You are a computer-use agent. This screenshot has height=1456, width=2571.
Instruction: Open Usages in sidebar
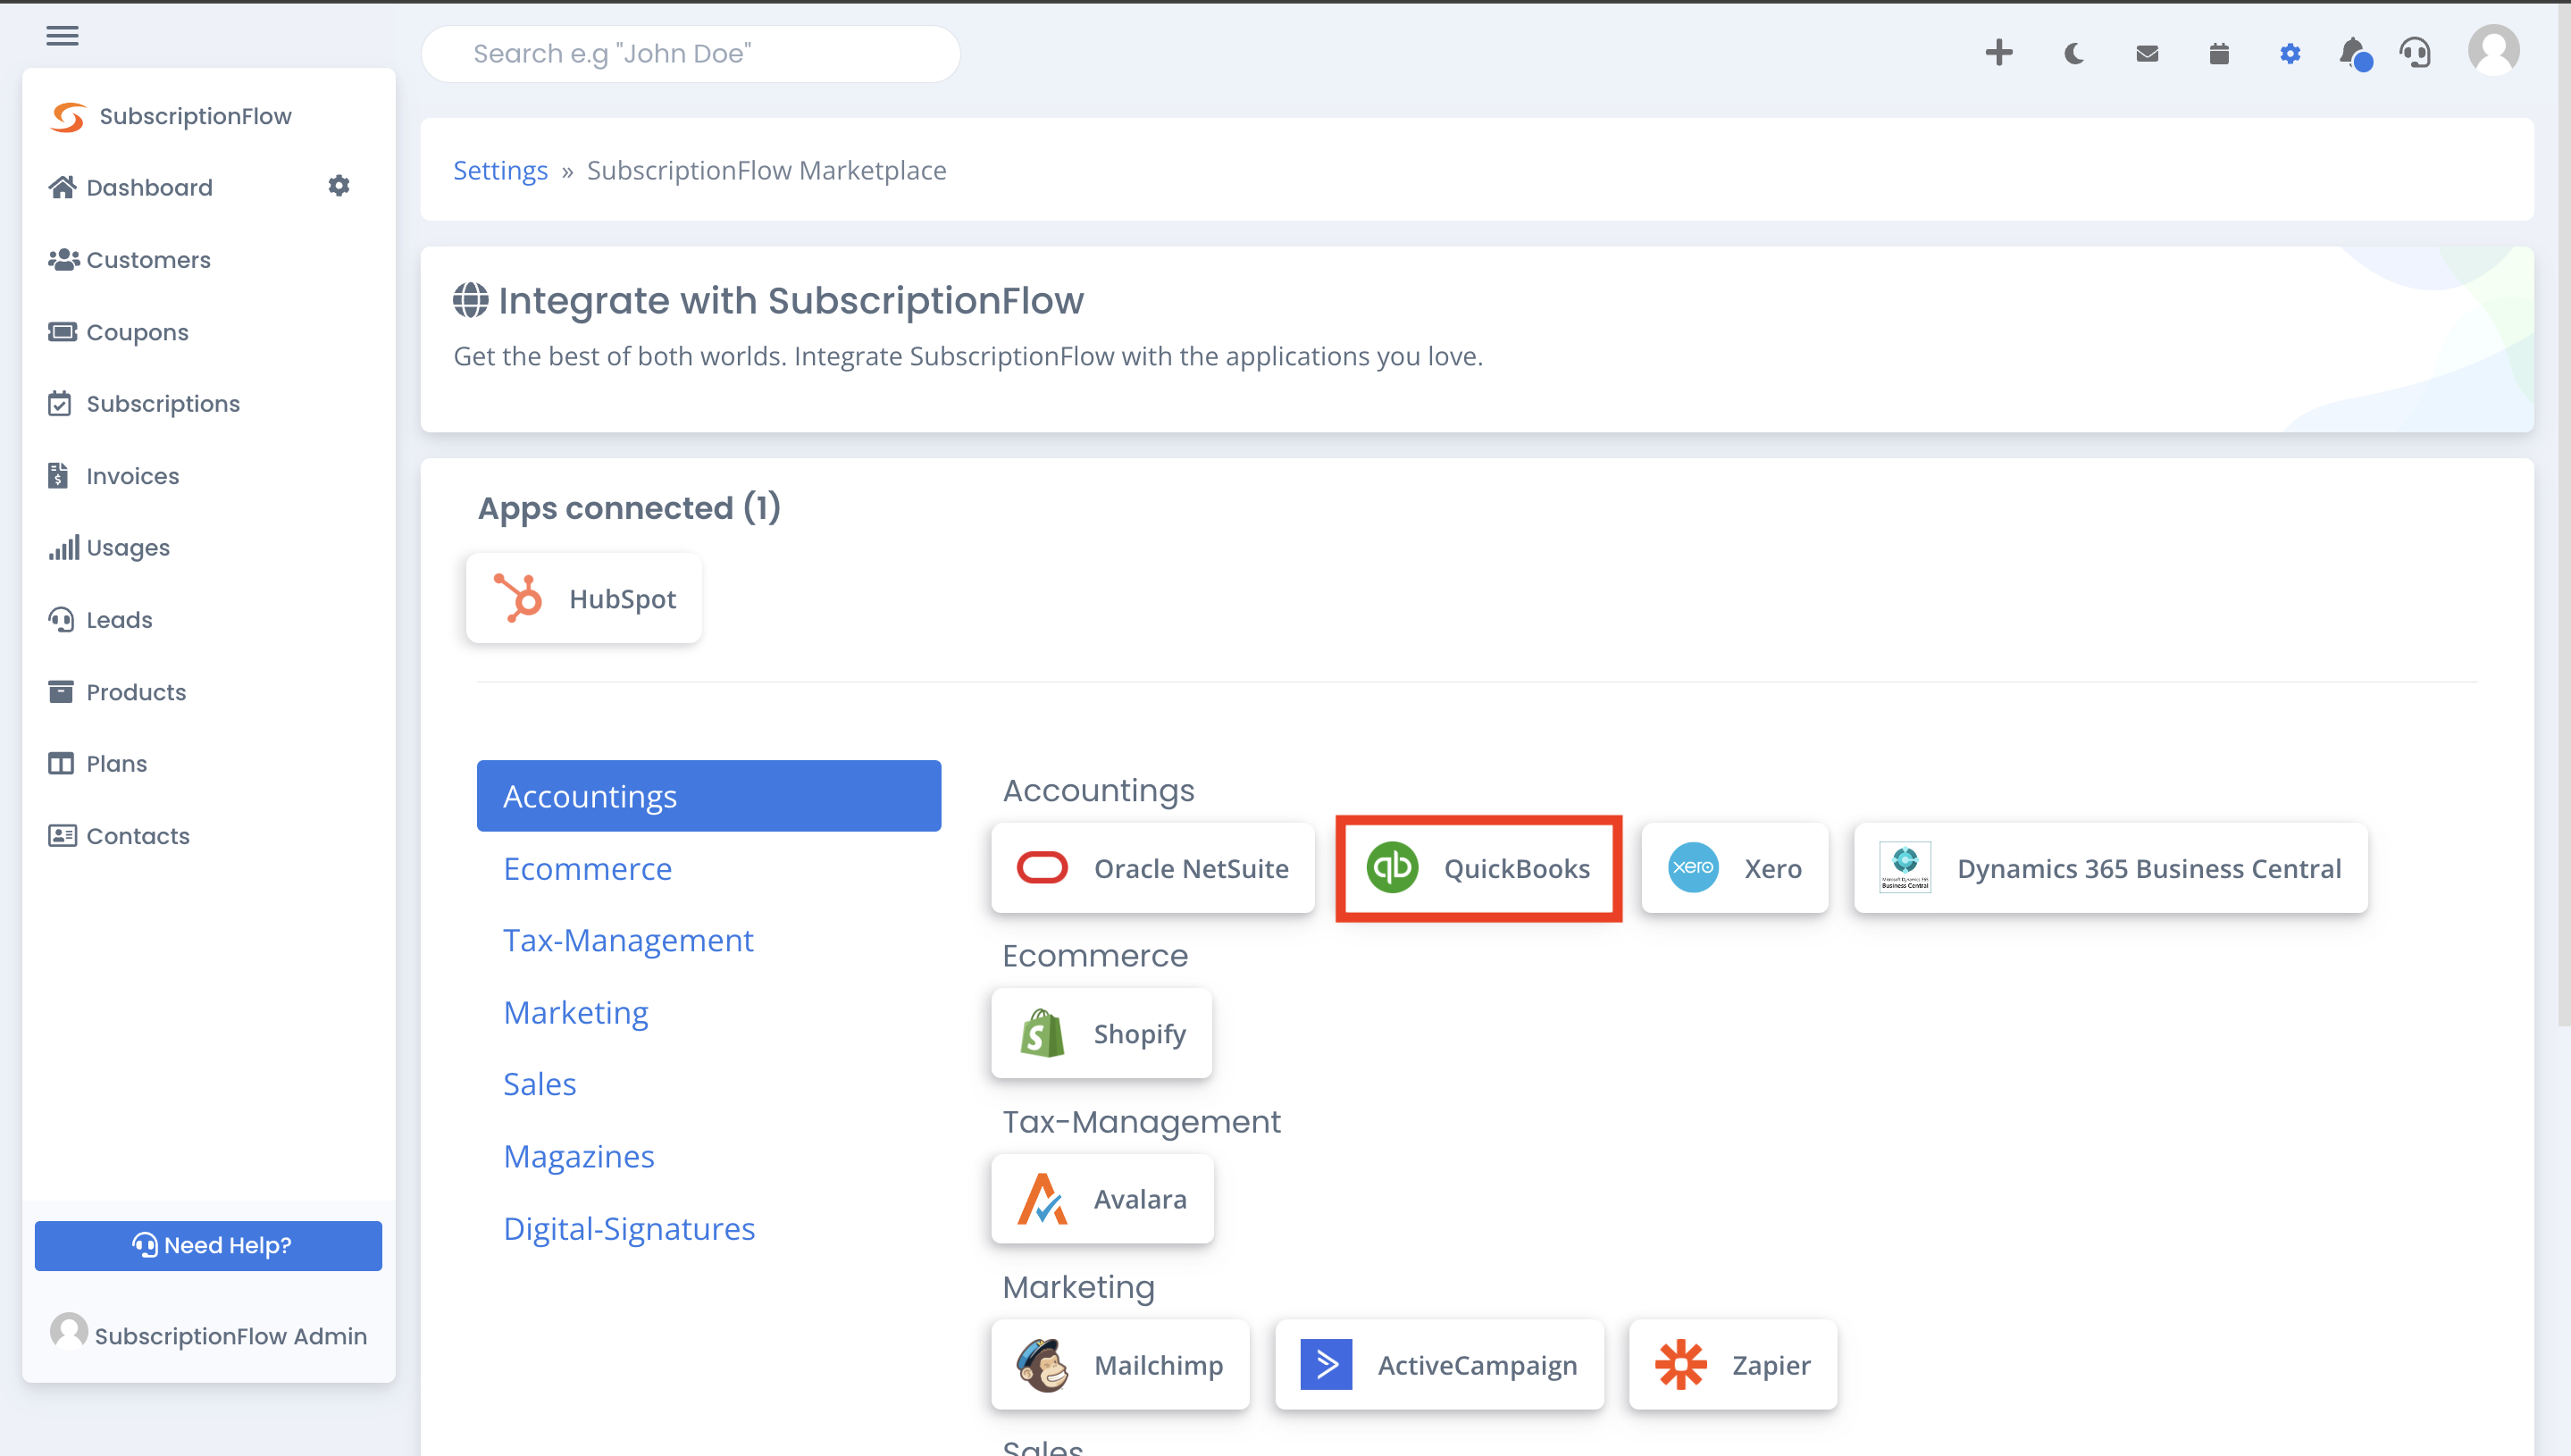tap(109, 548)
